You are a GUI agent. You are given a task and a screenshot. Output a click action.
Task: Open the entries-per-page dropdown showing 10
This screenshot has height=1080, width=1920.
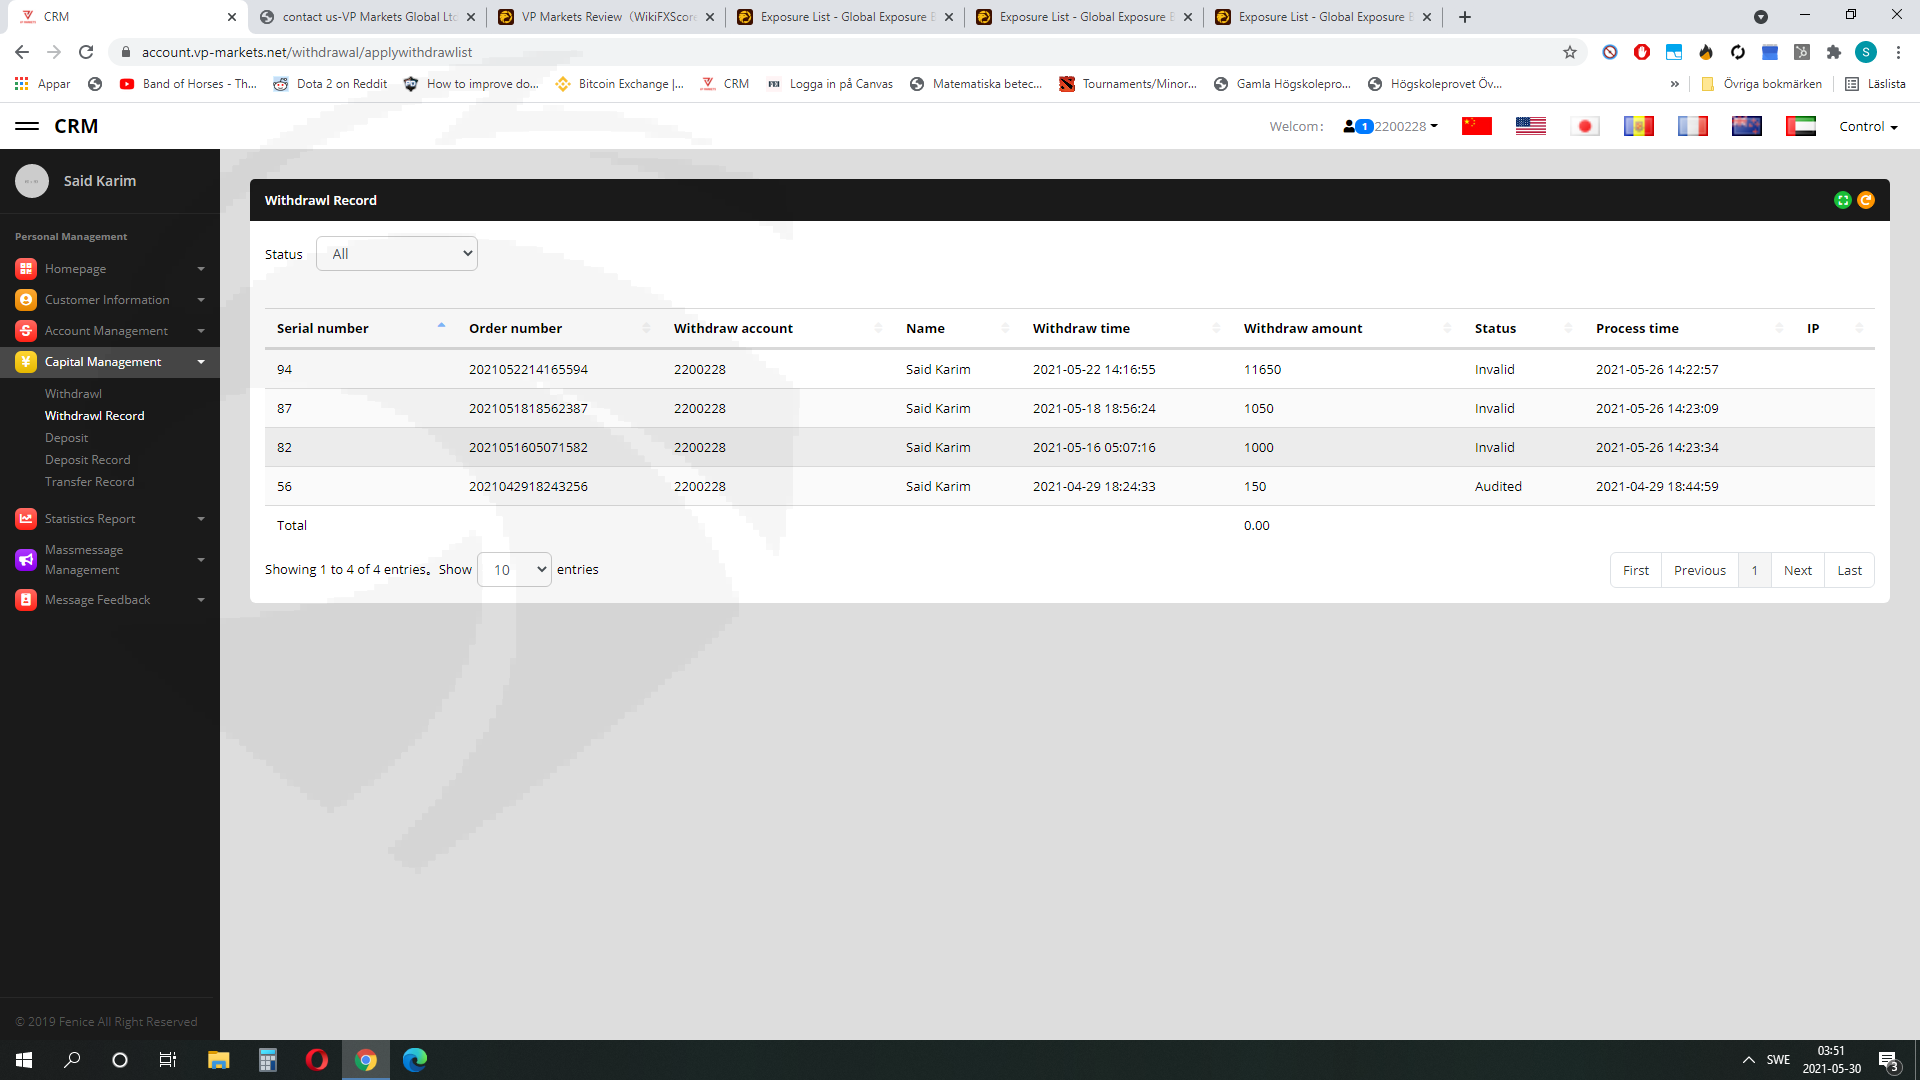[514, 570]
